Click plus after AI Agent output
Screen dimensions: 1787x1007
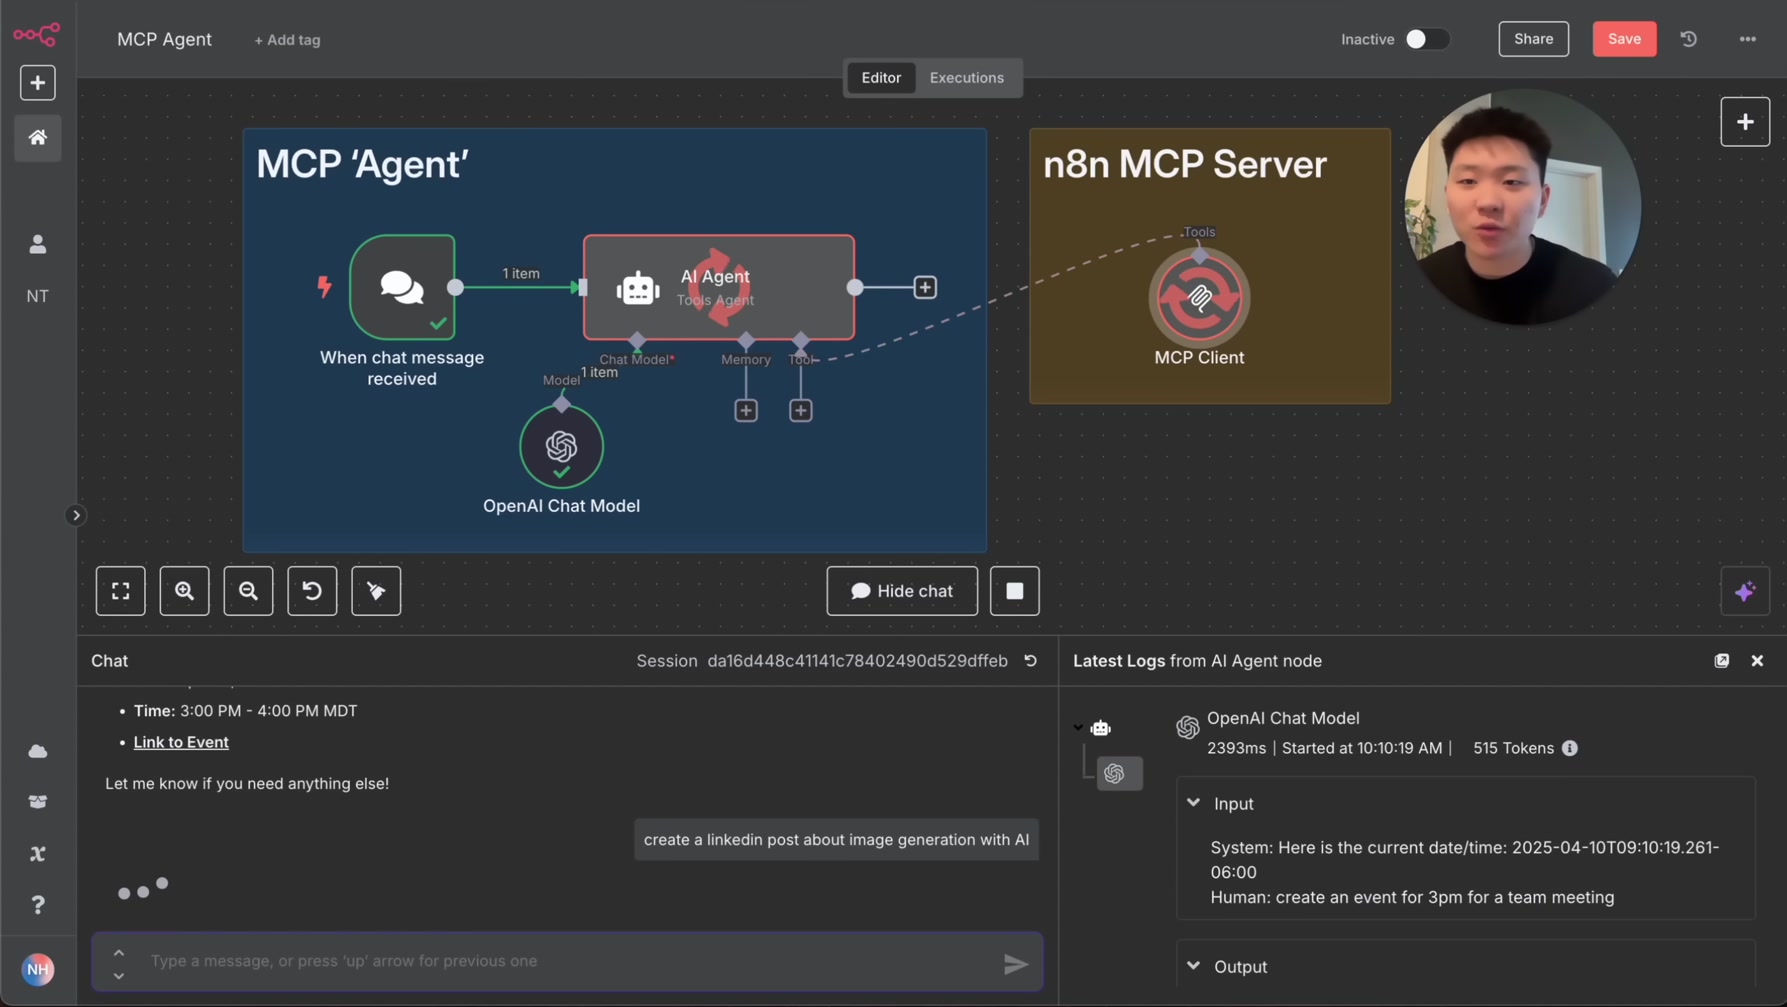[925, 288]
